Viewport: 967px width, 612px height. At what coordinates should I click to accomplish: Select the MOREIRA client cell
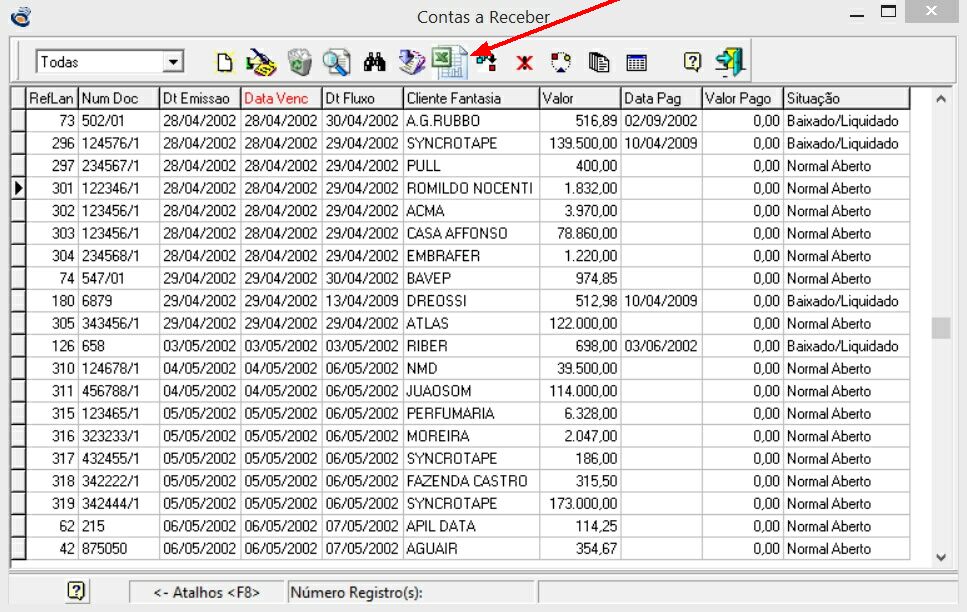[x=471, y=436]
